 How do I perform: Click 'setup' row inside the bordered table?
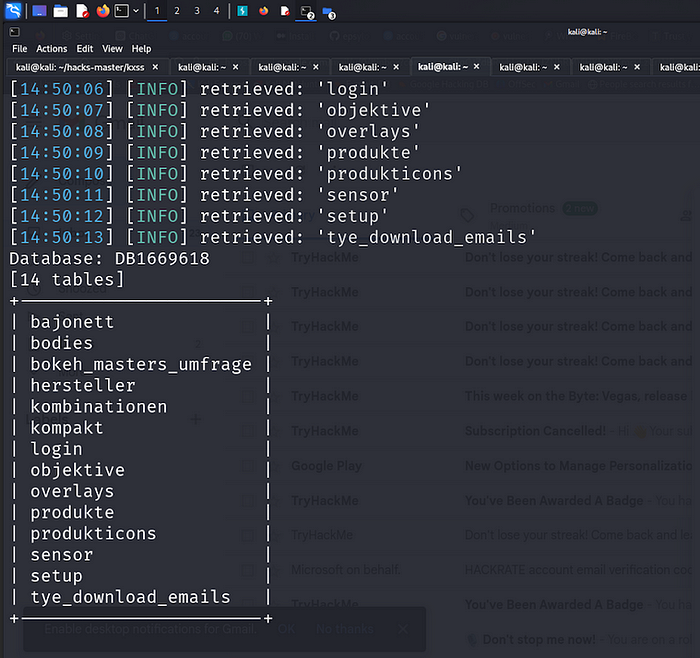[56, 576]
